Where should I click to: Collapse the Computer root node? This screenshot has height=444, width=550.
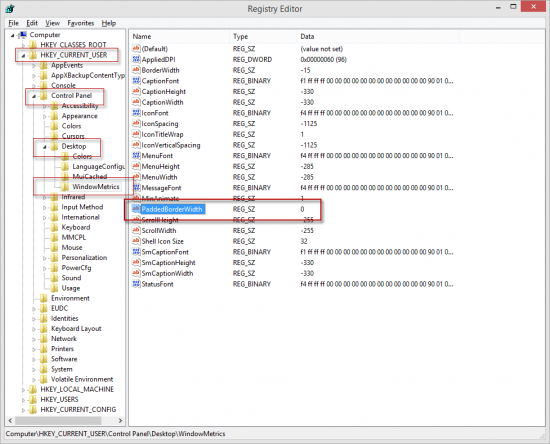[x=13, y=35]
